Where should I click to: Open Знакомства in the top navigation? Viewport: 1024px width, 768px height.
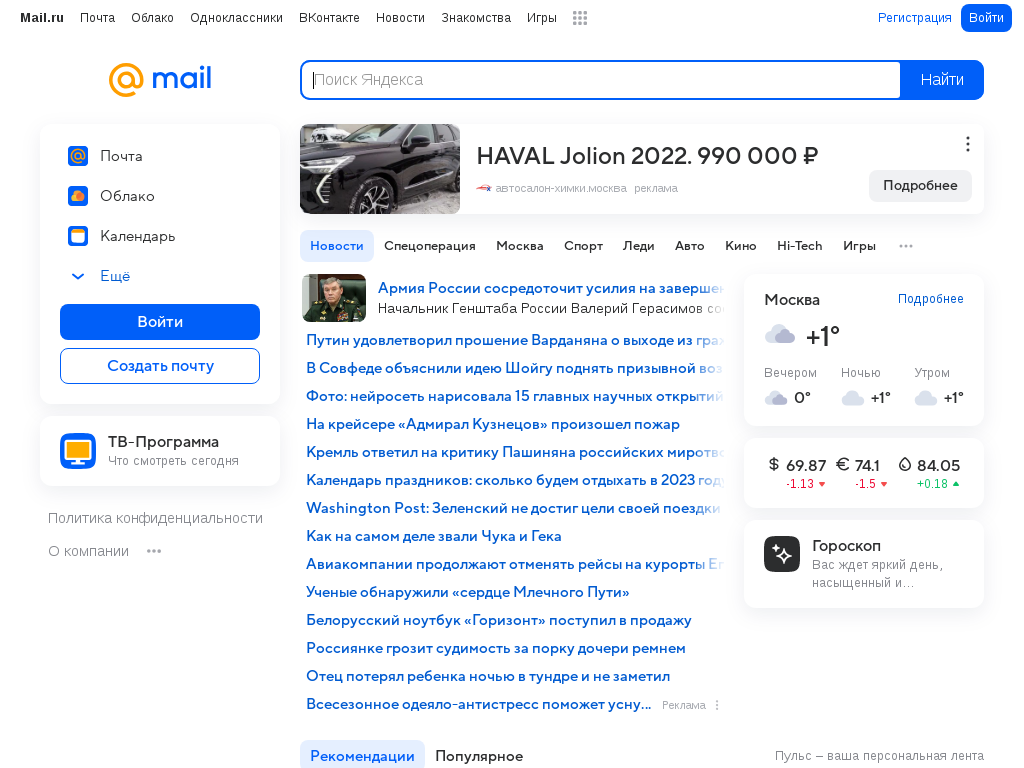click(476, 18)
